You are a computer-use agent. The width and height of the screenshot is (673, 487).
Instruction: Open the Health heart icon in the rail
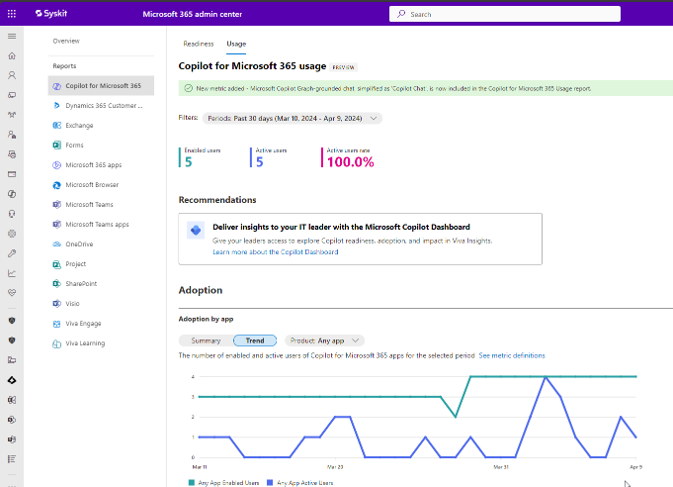click(12, 293)
